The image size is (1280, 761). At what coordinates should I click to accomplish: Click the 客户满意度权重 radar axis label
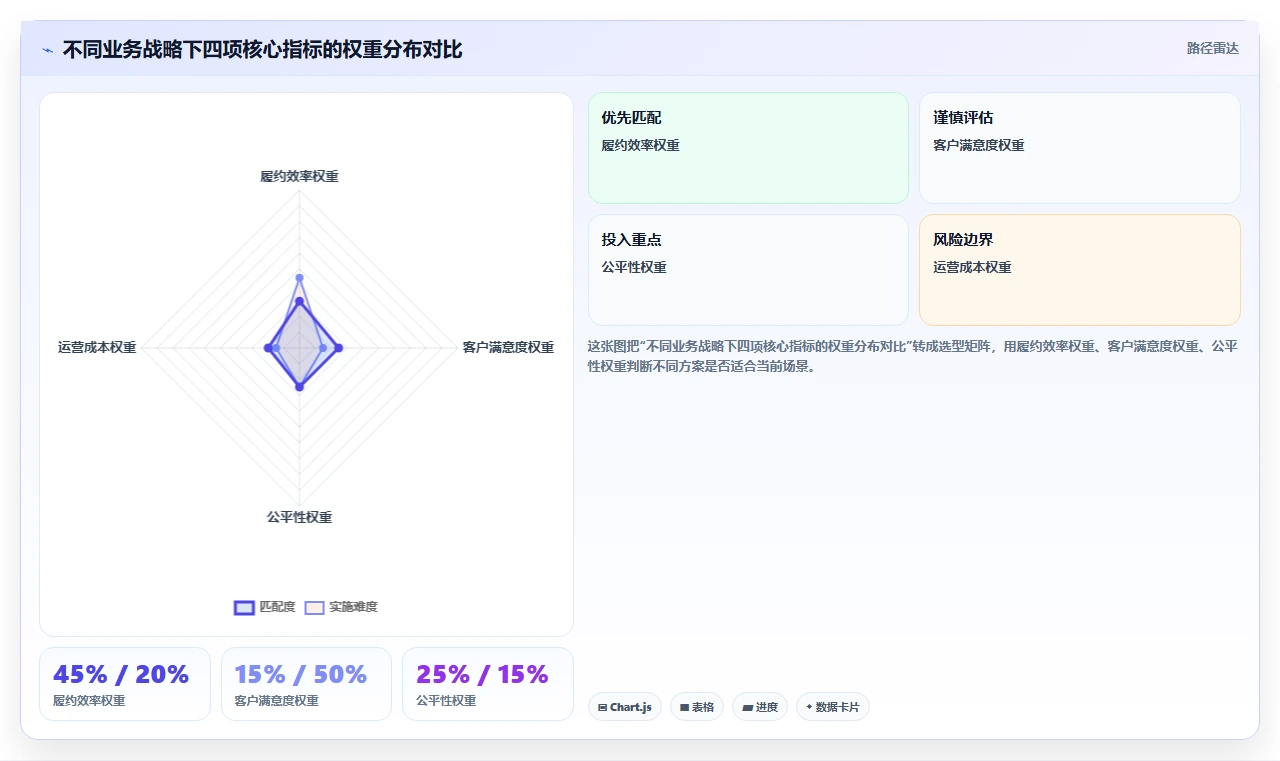coord(508,347)
